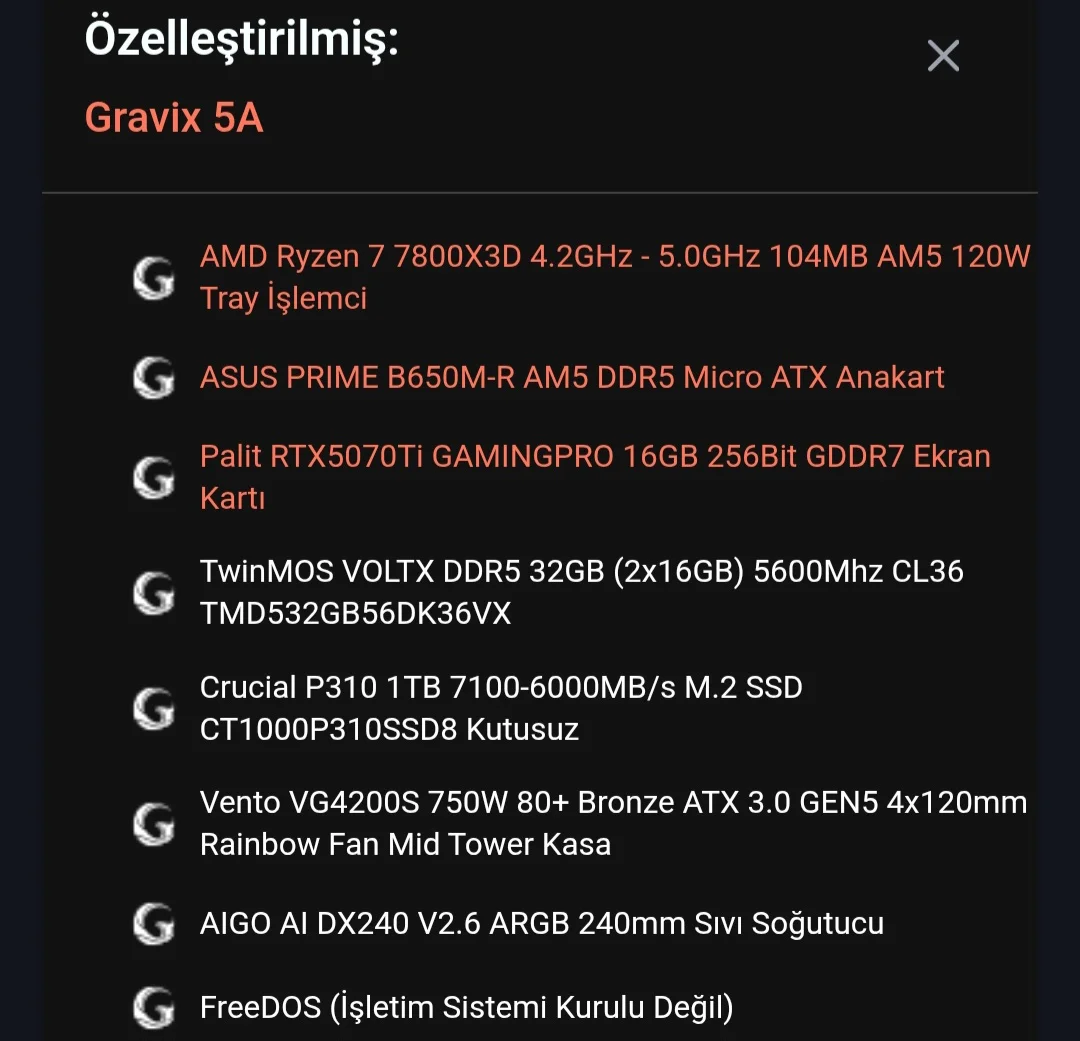Open the Palit RTX5070Ti GAMINGPRO graphics card link

click(595, 456)
